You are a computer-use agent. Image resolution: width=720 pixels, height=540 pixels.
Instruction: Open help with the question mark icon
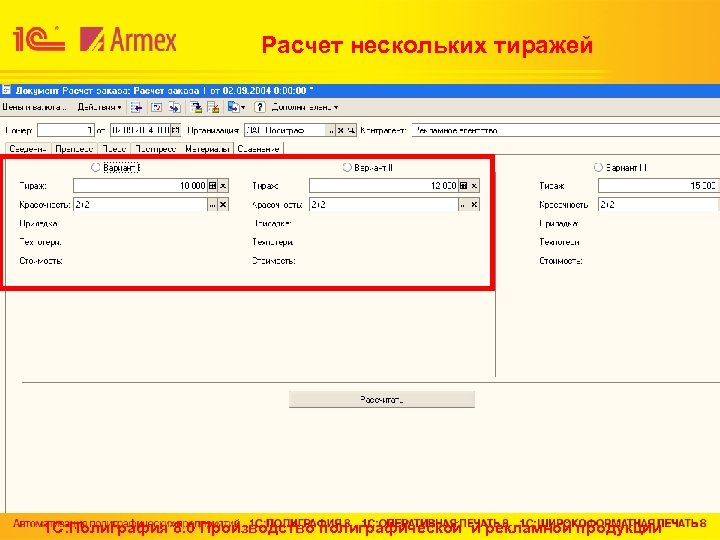pyautogui.click(x=259, y=107)
